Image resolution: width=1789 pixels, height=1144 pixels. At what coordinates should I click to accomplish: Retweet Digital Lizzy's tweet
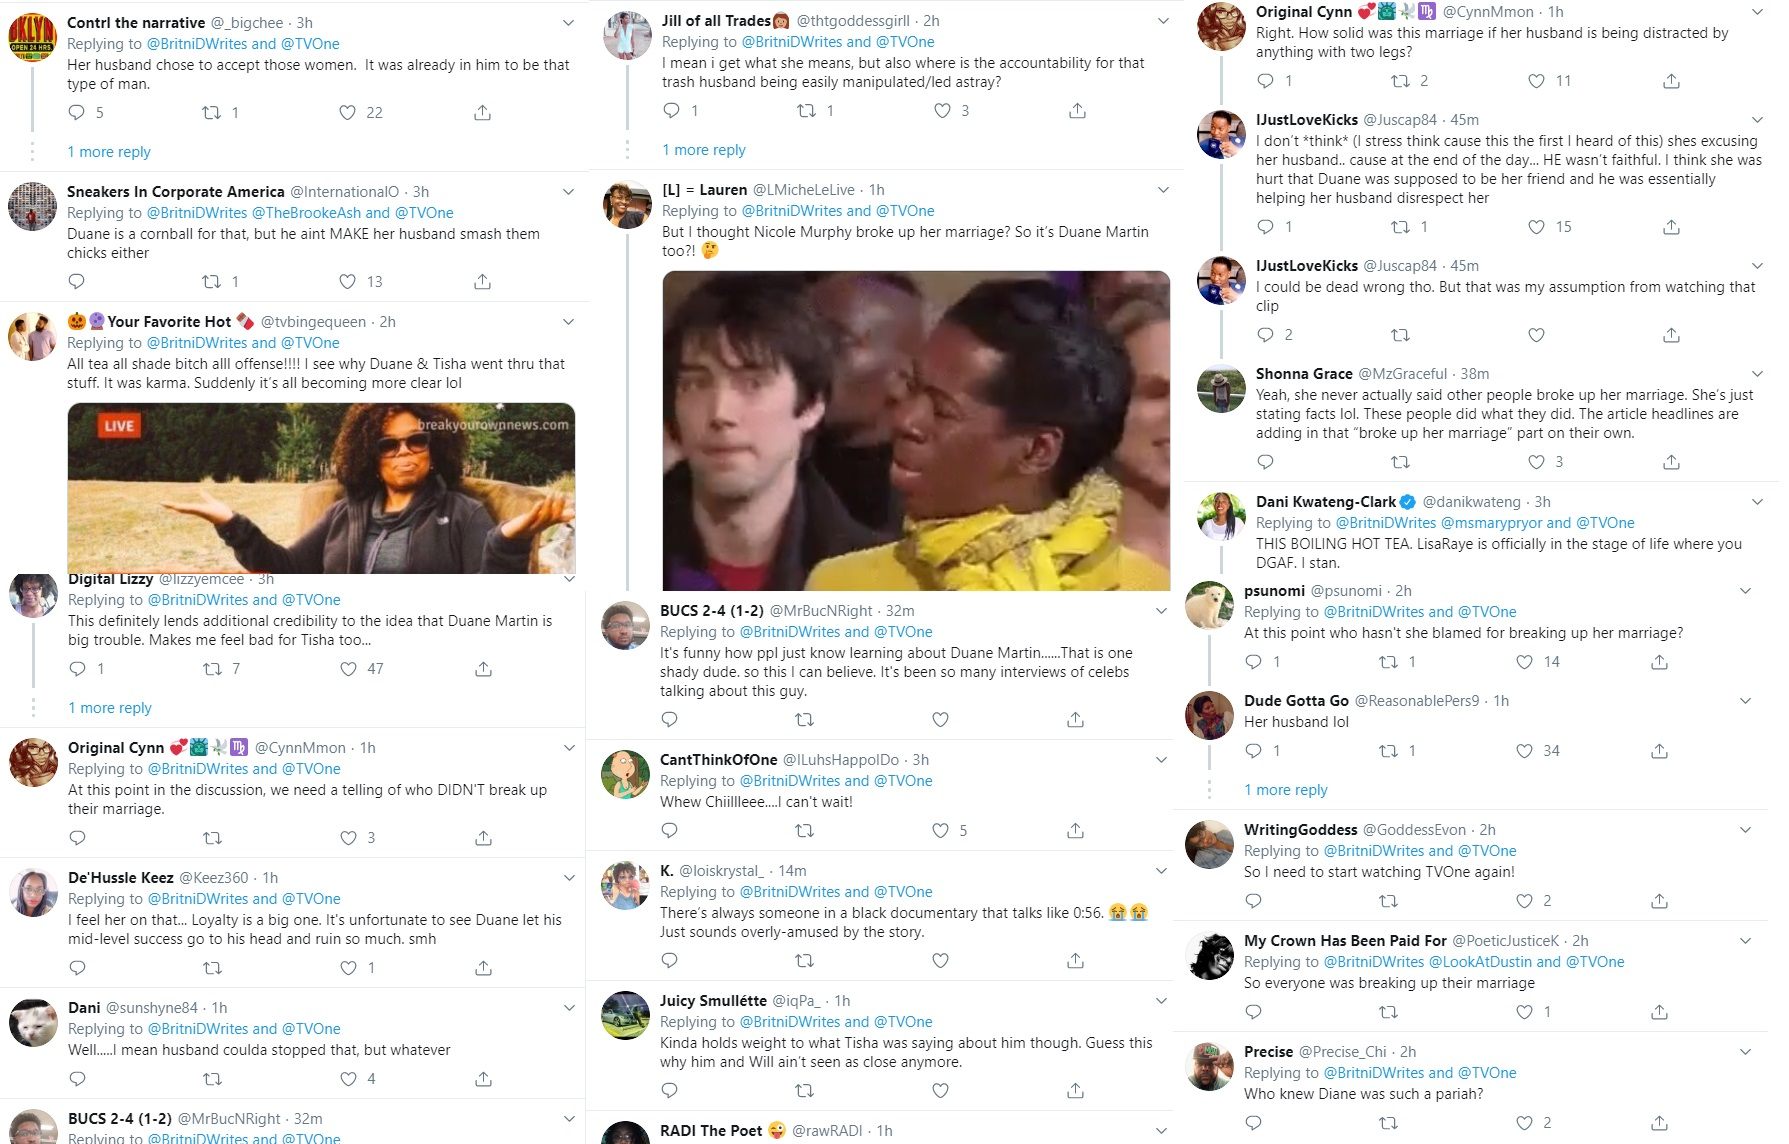pyautogui.click(x=212, y=669)
